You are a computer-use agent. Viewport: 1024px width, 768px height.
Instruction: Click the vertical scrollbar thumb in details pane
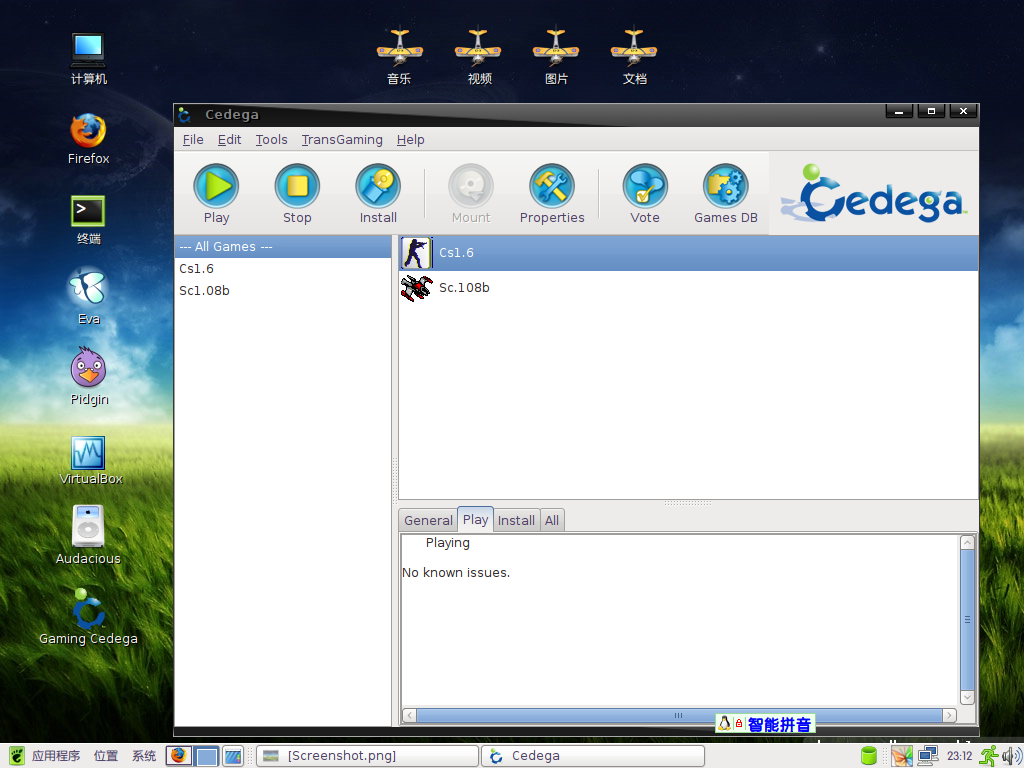(967, 620)
